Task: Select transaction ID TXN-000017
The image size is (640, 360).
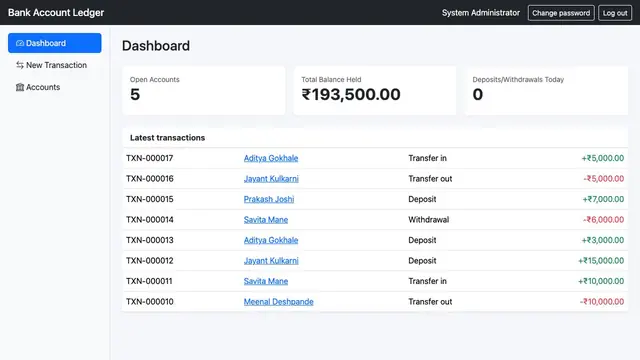Action: tap(149, 158)
